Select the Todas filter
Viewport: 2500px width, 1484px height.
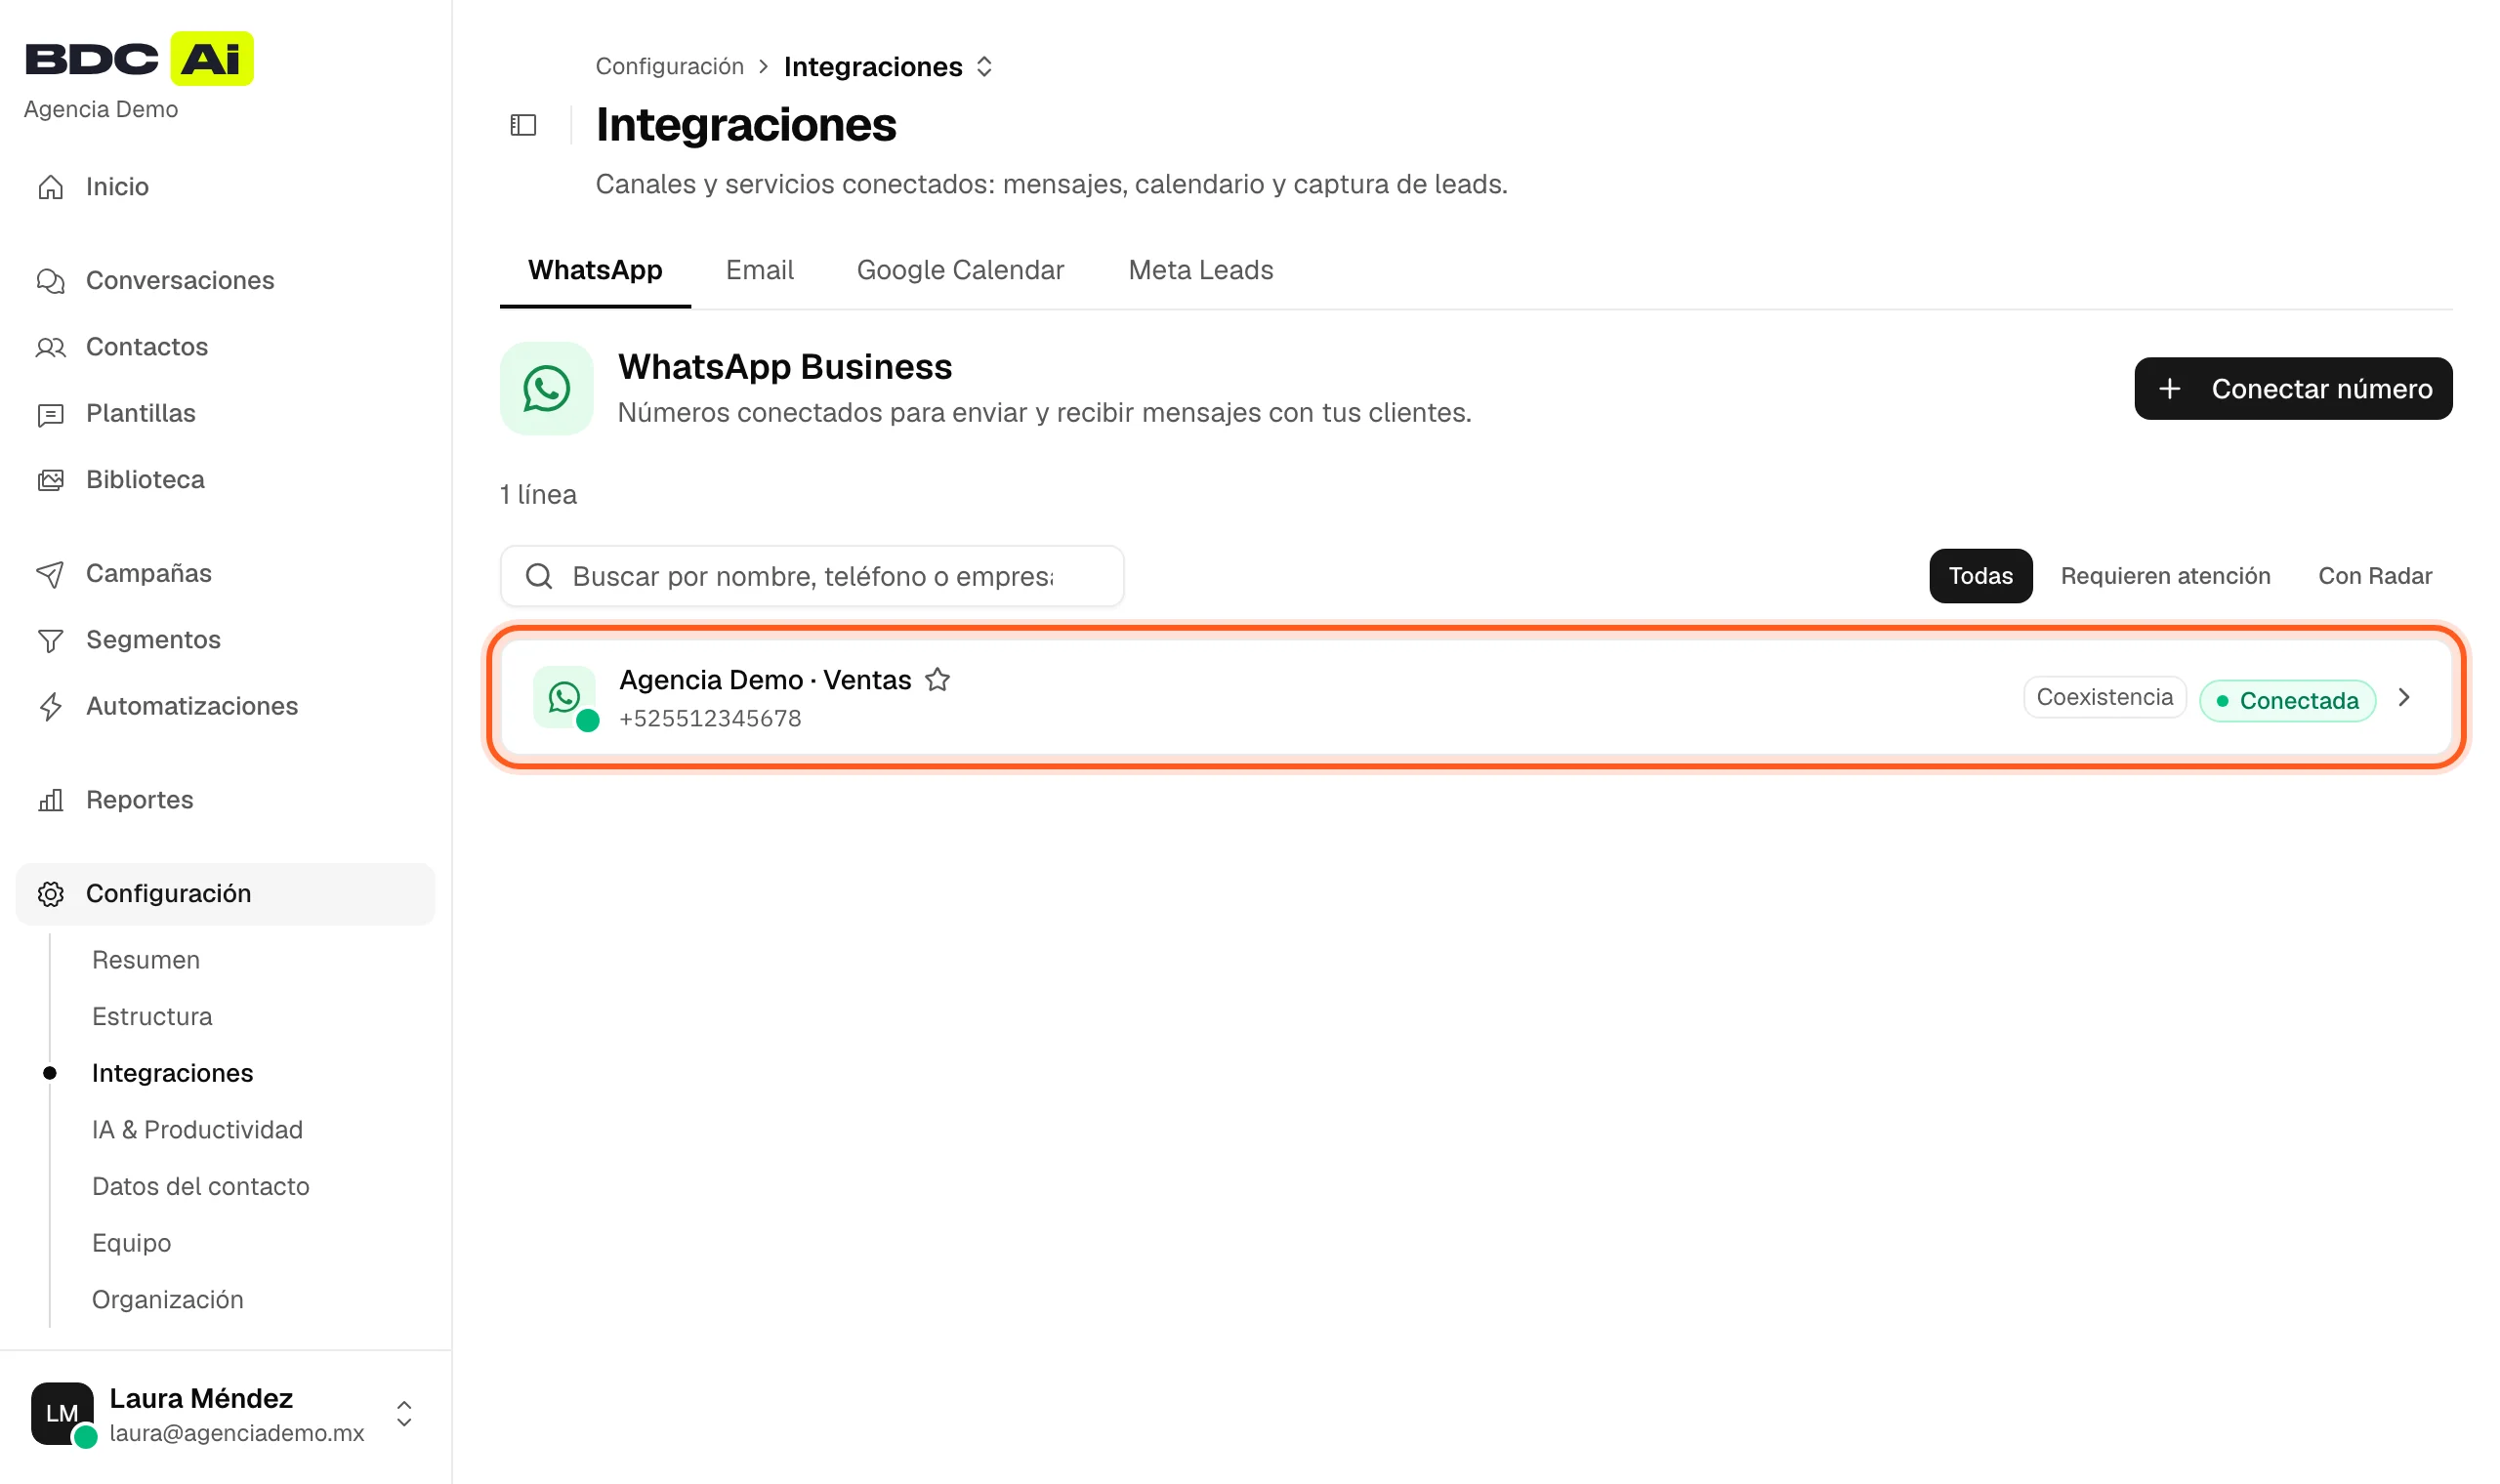coord(1981,576)
